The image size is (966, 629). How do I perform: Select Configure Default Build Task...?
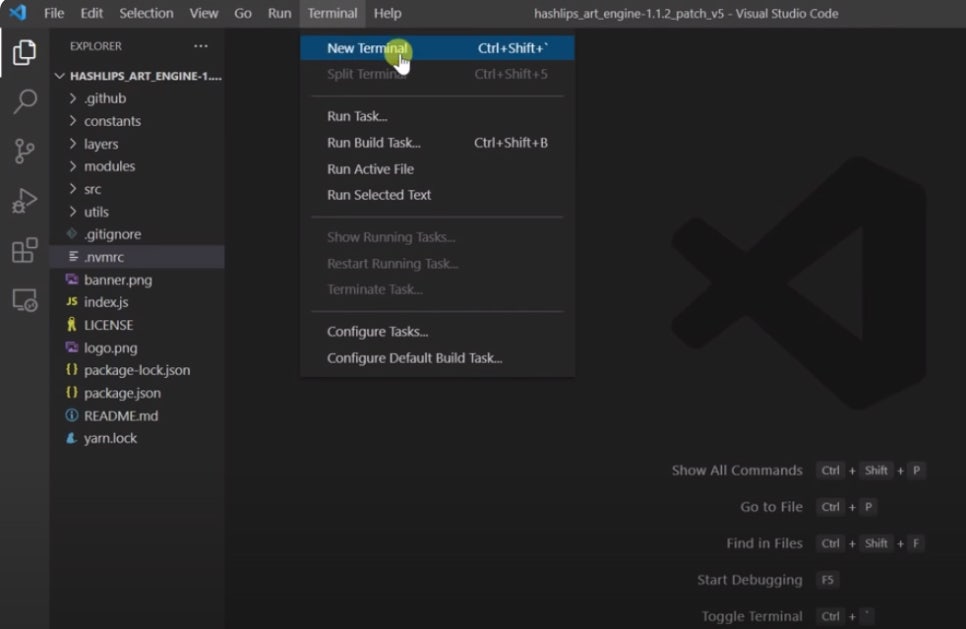[437, 358]
